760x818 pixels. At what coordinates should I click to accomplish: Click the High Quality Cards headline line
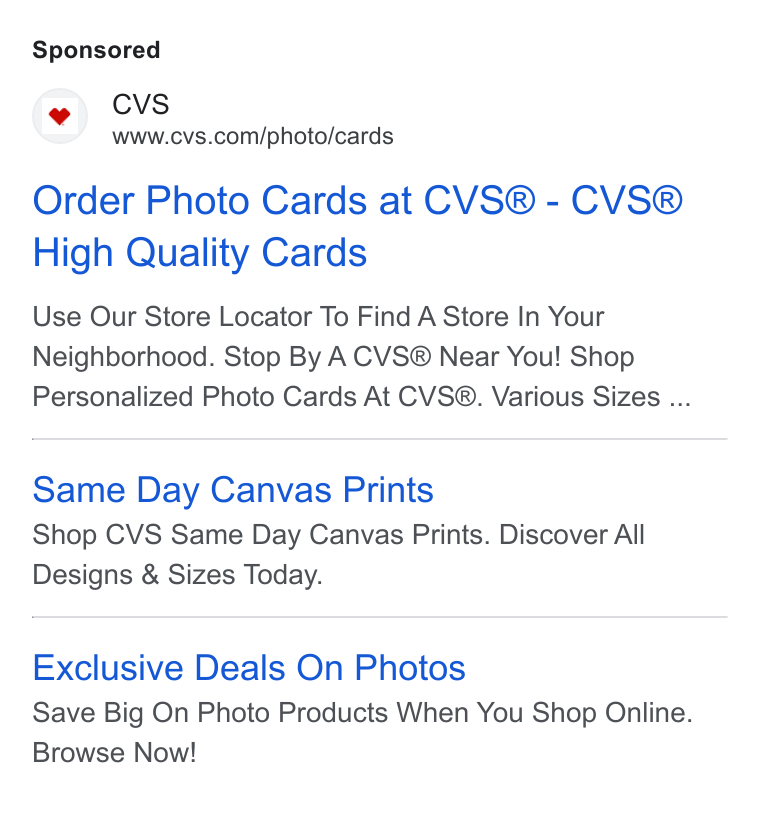(x=200, y=253)
